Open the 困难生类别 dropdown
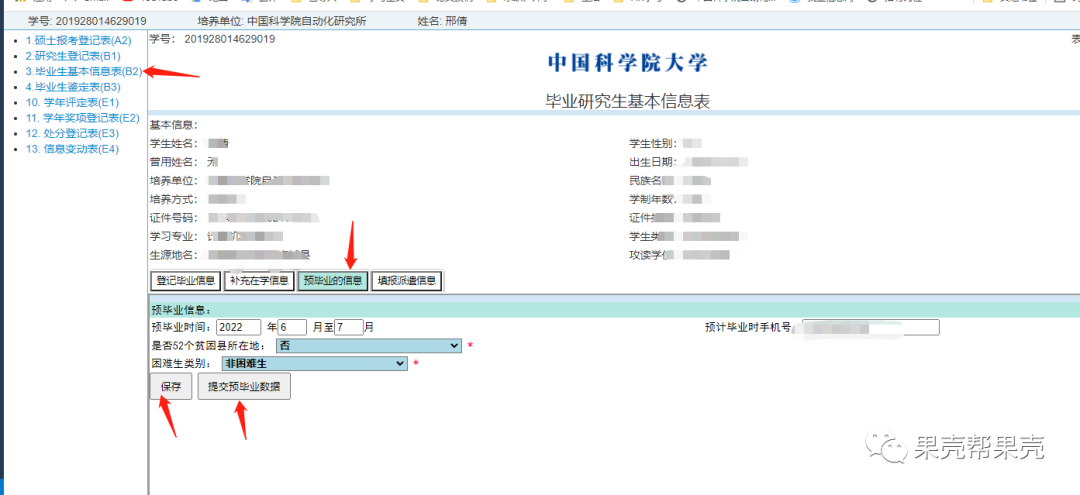Viewport: 1080px width, 495px height. click(x=315, y=363)
